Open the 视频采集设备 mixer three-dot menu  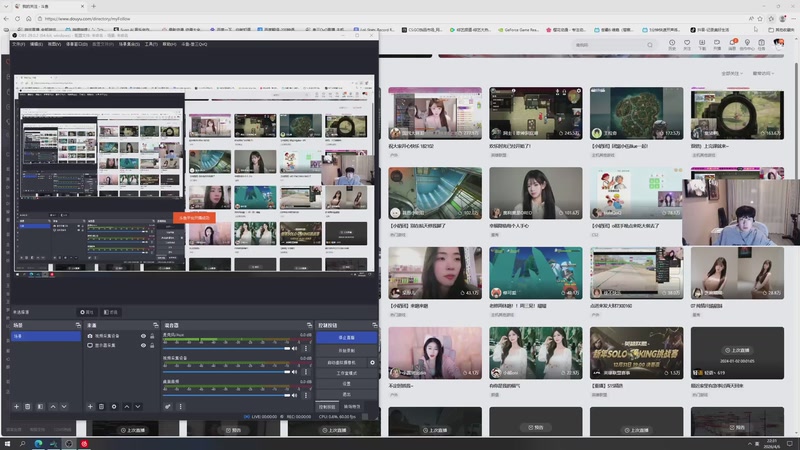pyautogui.click(x=306, y=372)
